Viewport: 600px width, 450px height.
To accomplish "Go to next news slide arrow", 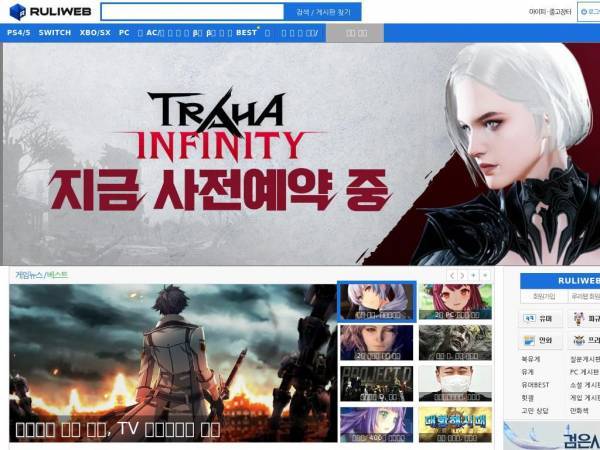I will coord(463,276).
